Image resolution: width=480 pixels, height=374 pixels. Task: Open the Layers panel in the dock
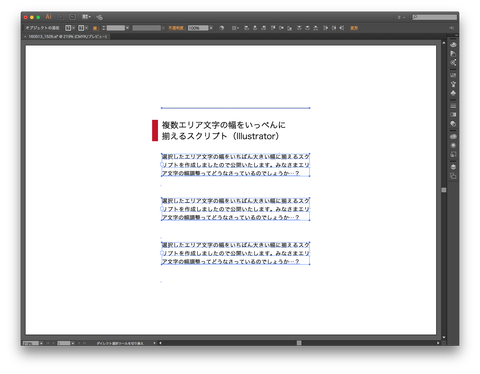pos(453,167)
